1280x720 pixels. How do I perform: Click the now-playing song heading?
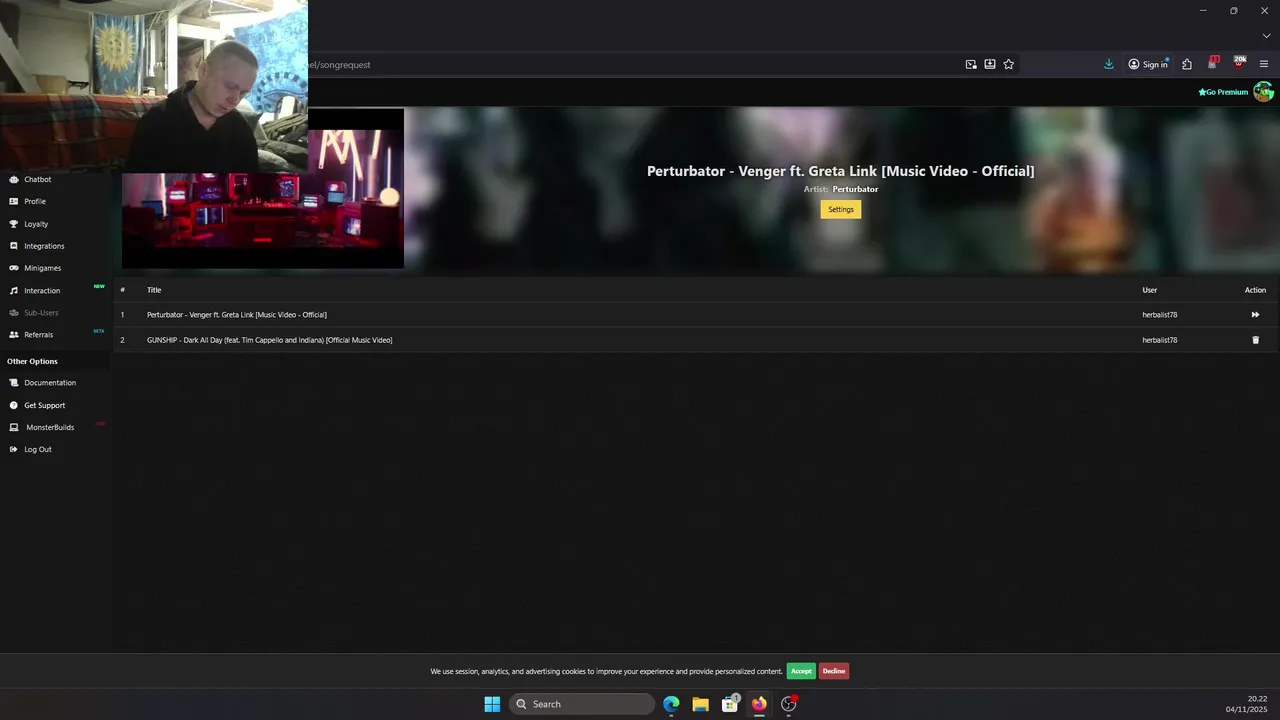(840, 171)
